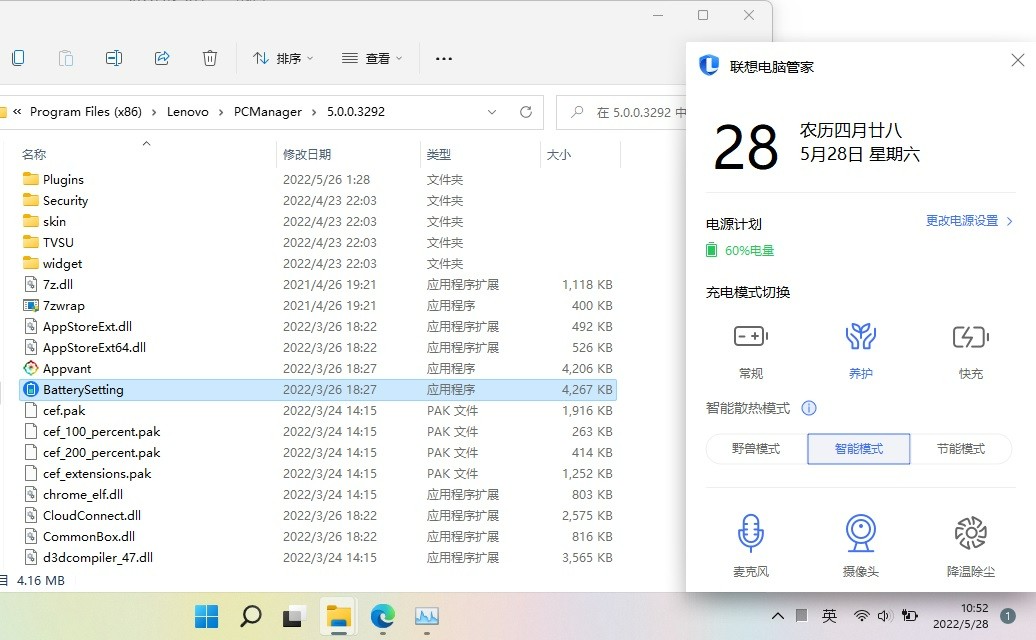1036x640 pixels.
Task: Sort by 类型 column header
Action: [439, 155]
